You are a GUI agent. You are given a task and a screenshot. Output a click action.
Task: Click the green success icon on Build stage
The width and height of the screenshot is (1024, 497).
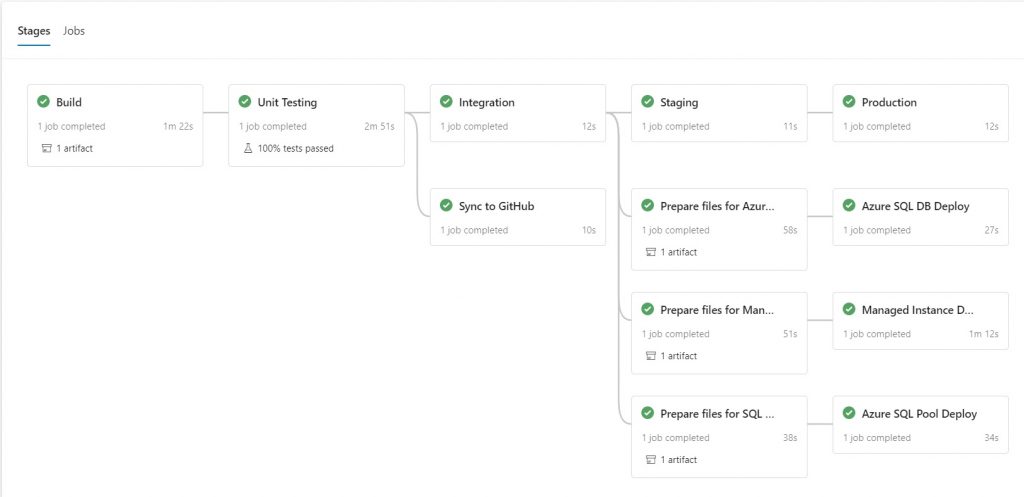point(44,102)
